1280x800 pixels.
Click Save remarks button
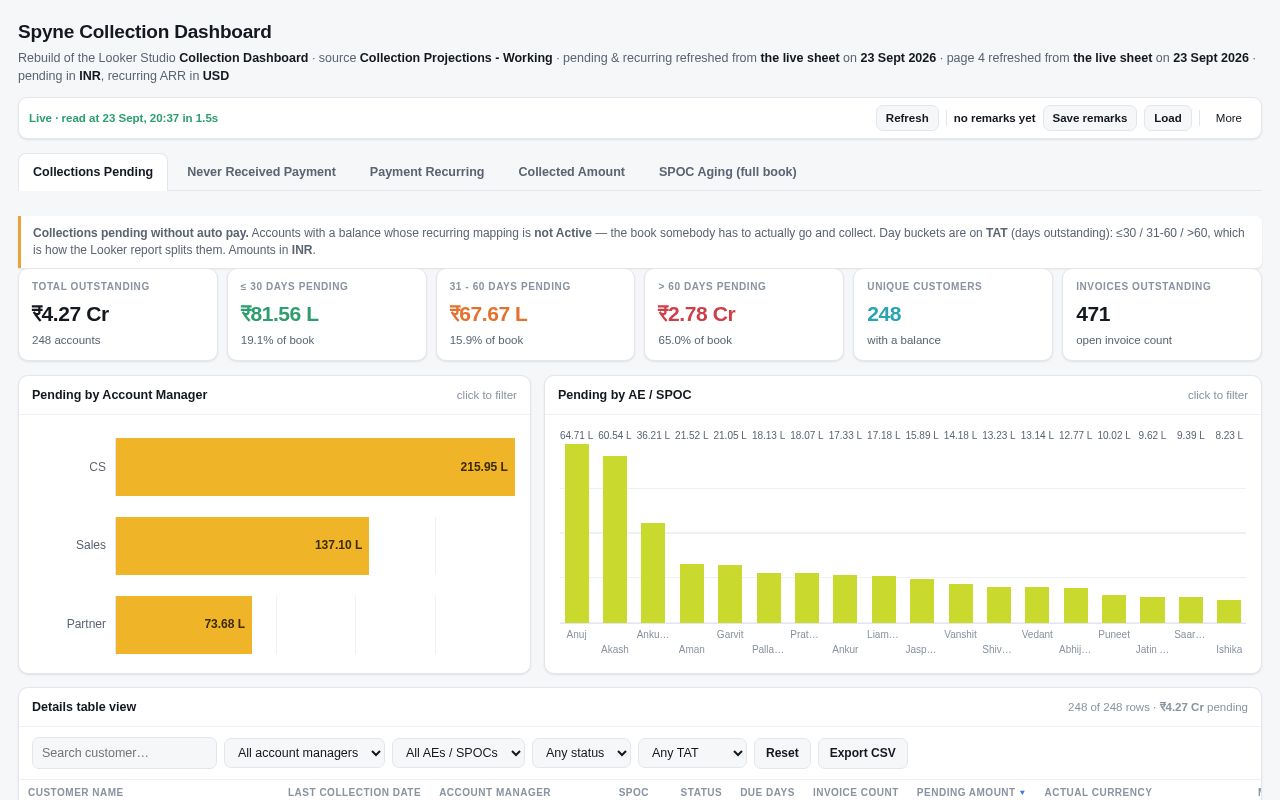(x=1089, y=118)
